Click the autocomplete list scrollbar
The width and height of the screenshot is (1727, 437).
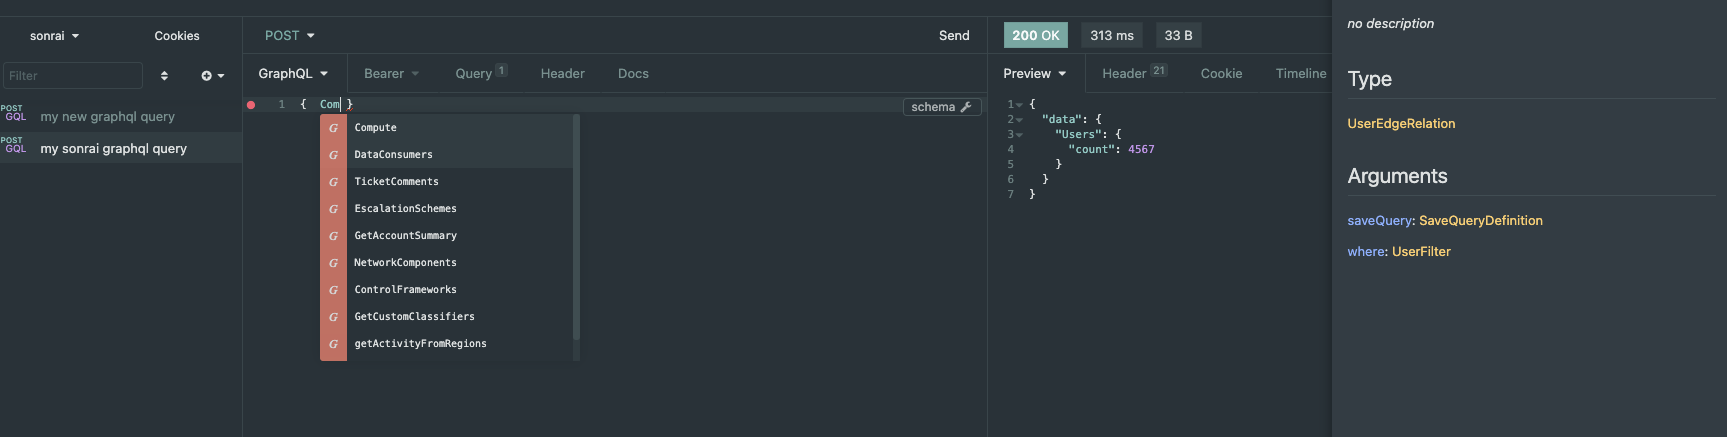pos(576,228)
